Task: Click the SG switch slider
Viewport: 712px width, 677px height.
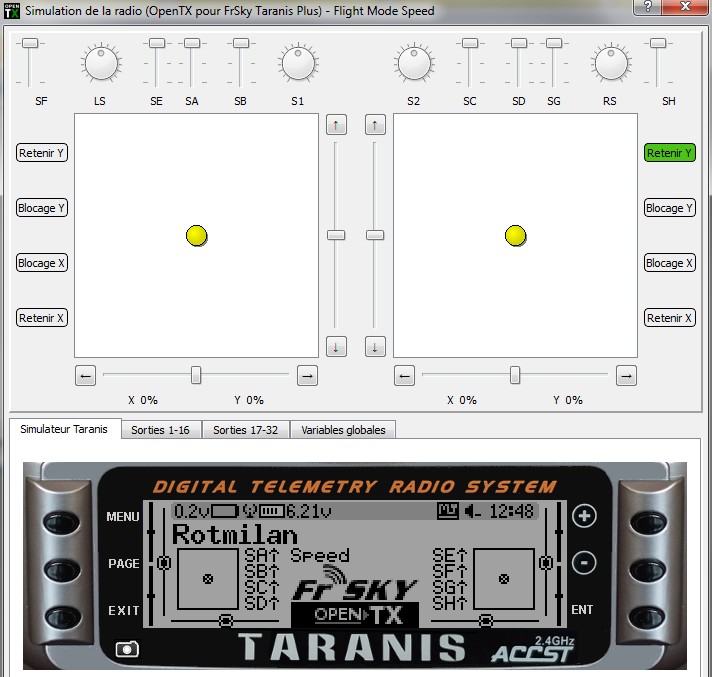Action: click(x=554, y=63)
